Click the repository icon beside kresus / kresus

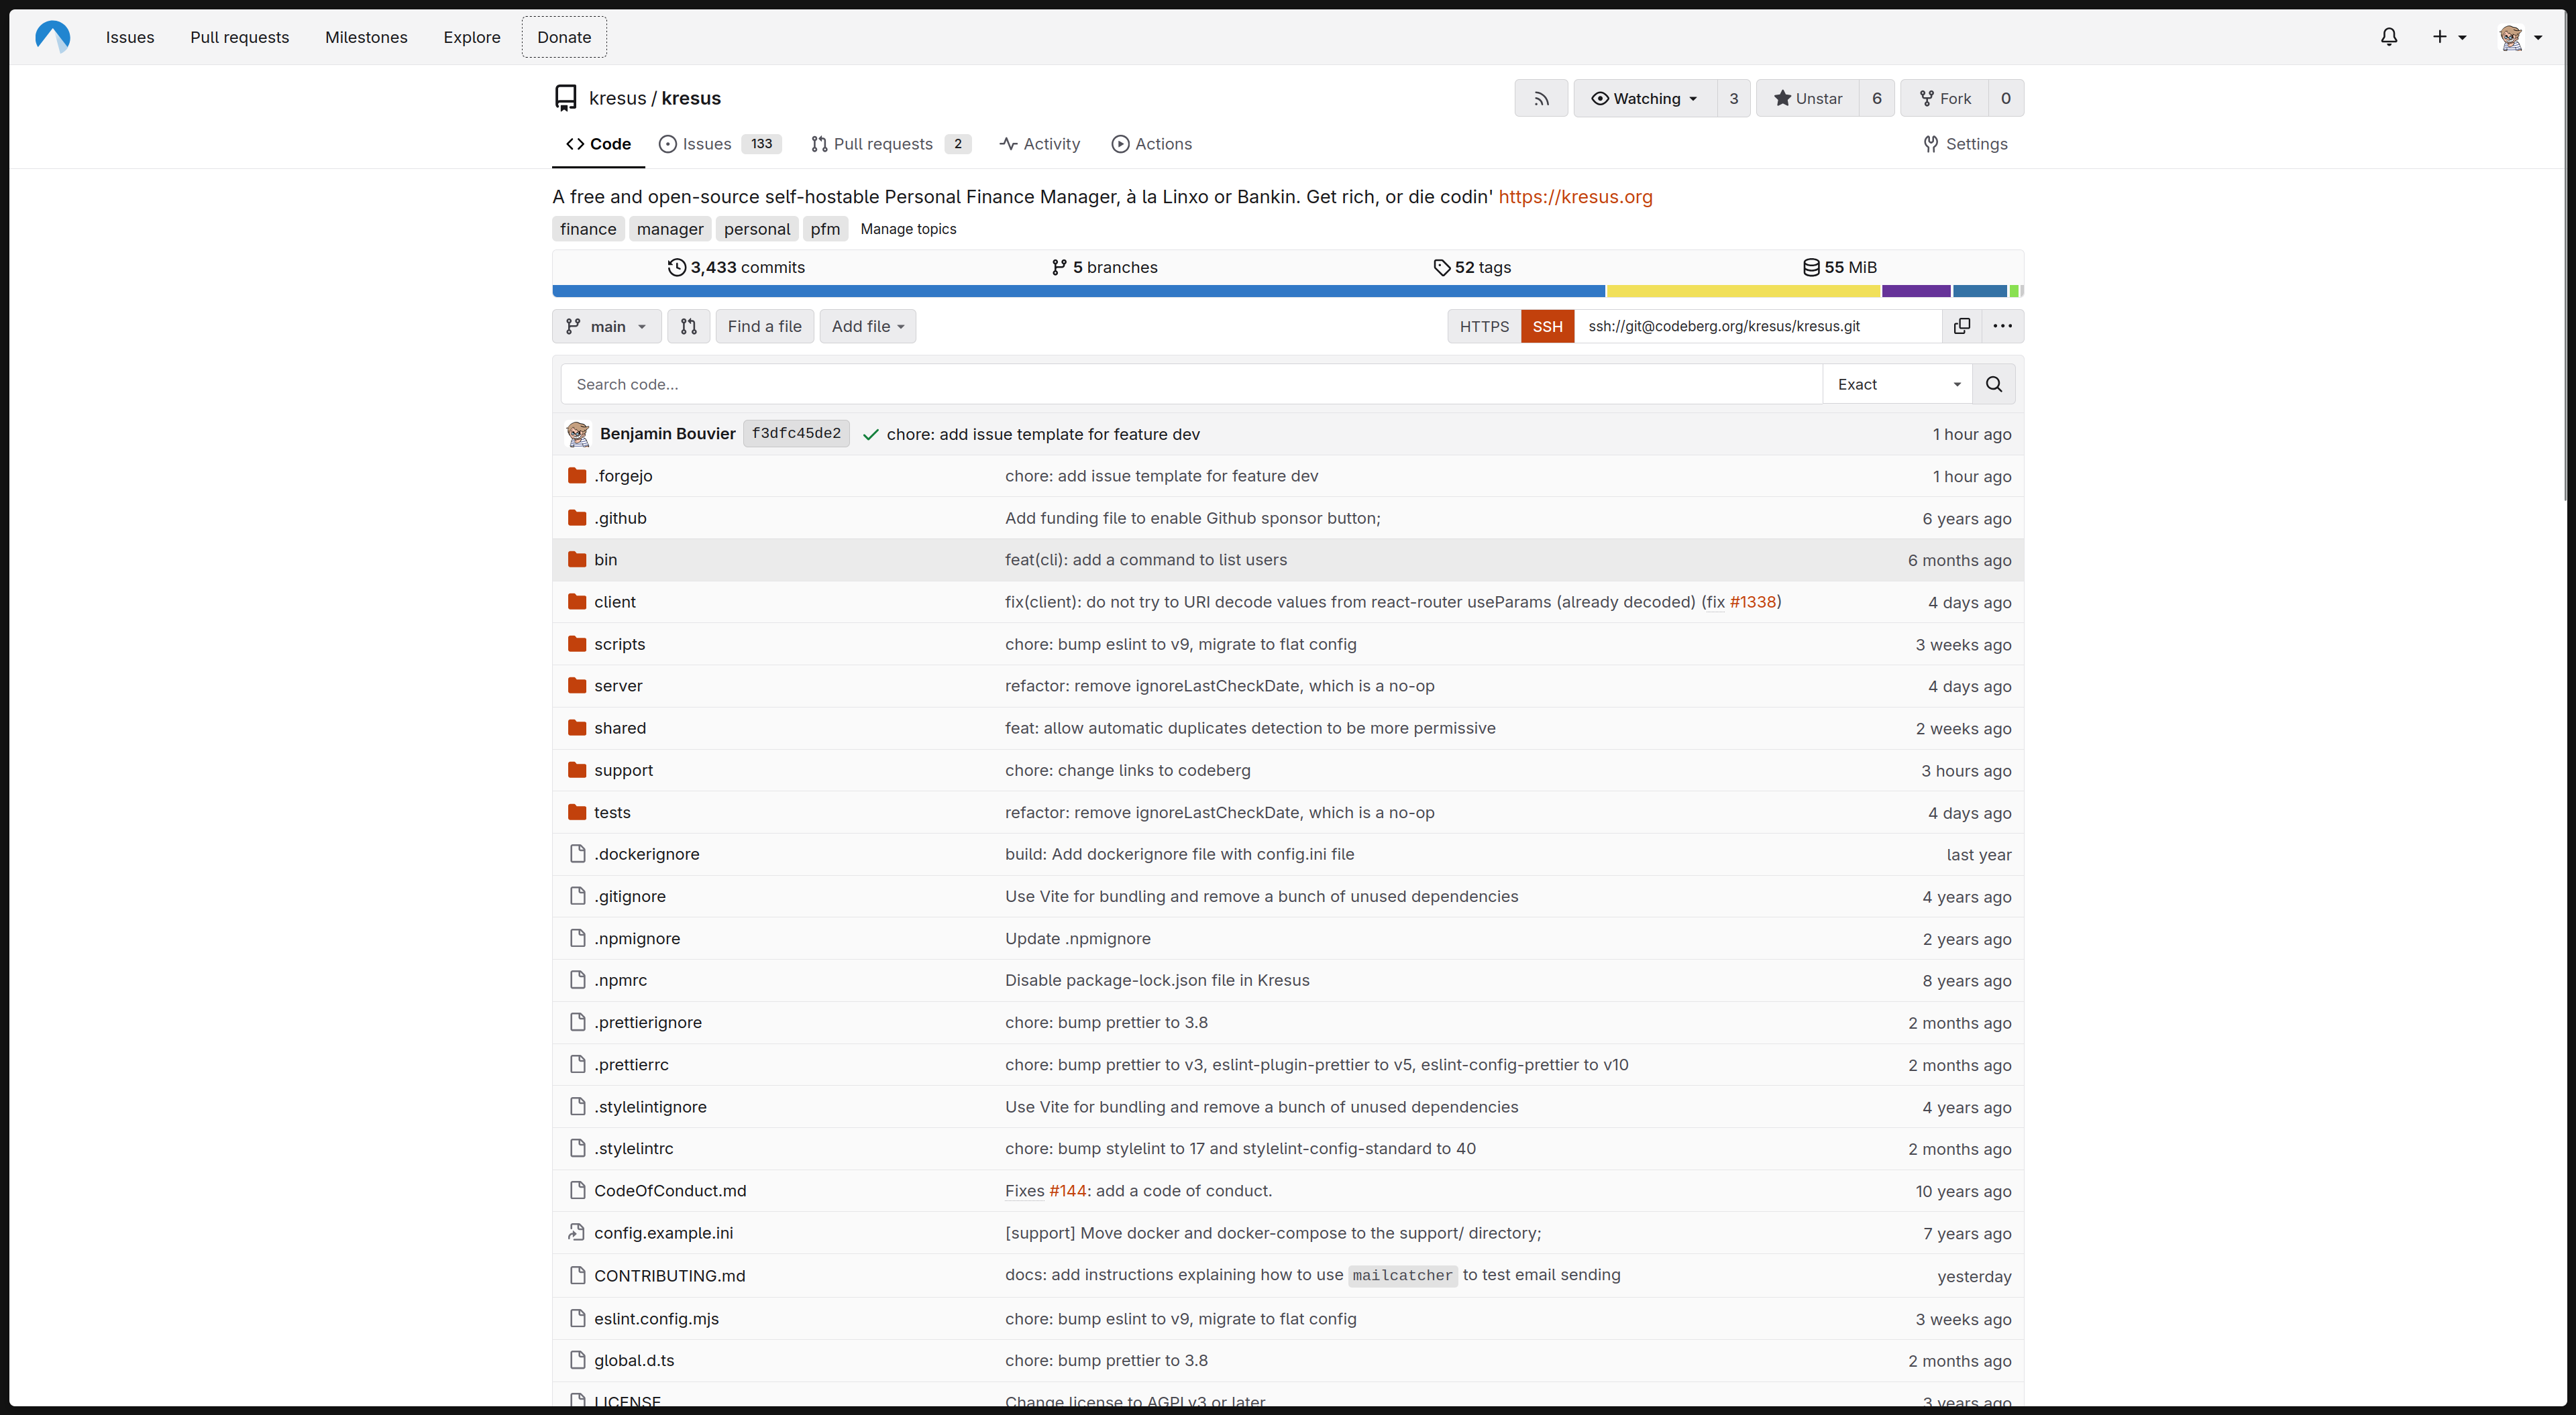click(x=566, y=98)
